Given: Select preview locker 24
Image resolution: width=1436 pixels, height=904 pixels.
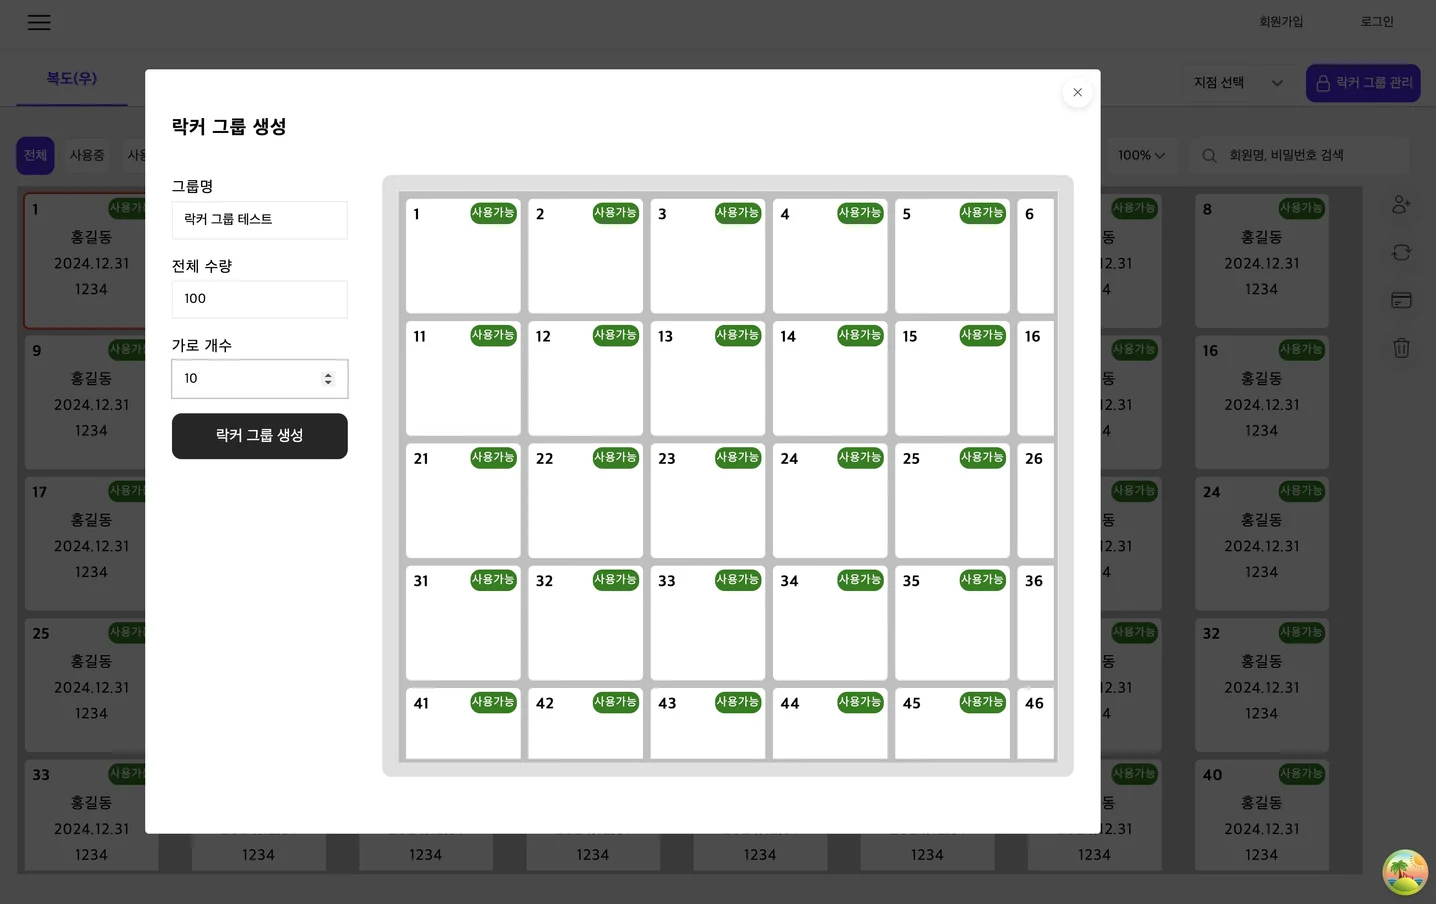Looking at the screenshot, I should click(830, 500).
